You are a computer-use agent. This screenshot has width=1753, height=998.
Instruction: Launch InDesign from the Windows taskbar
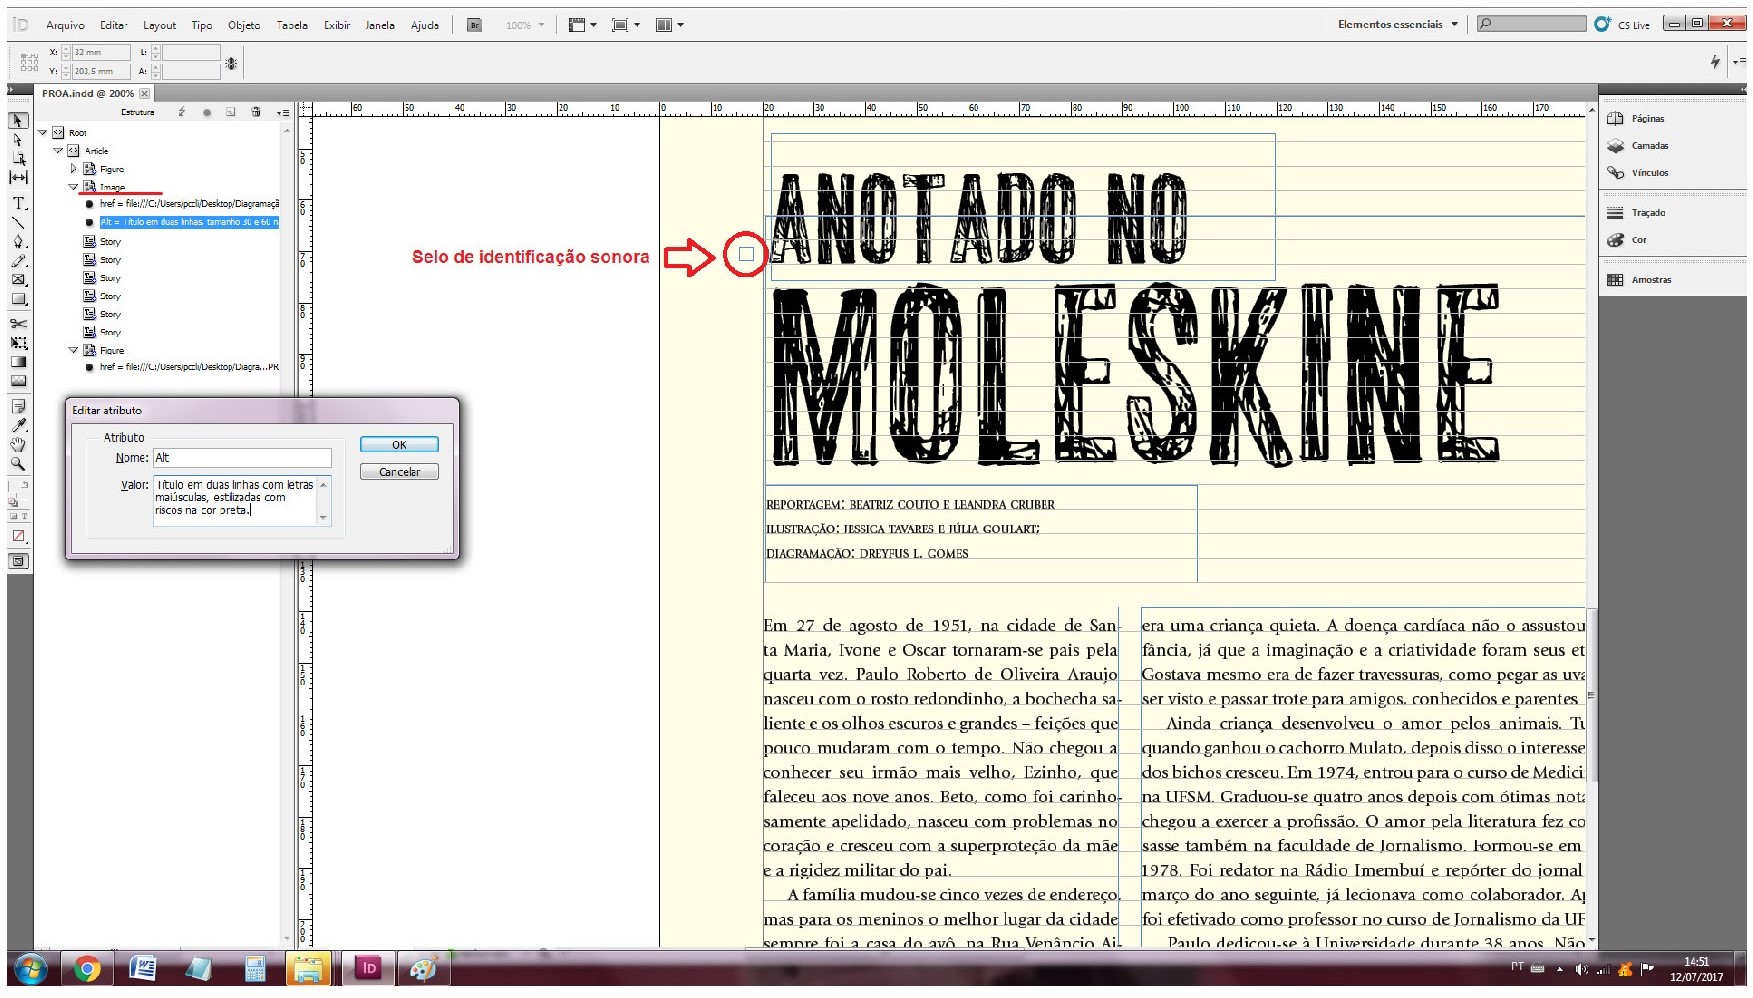369,968
